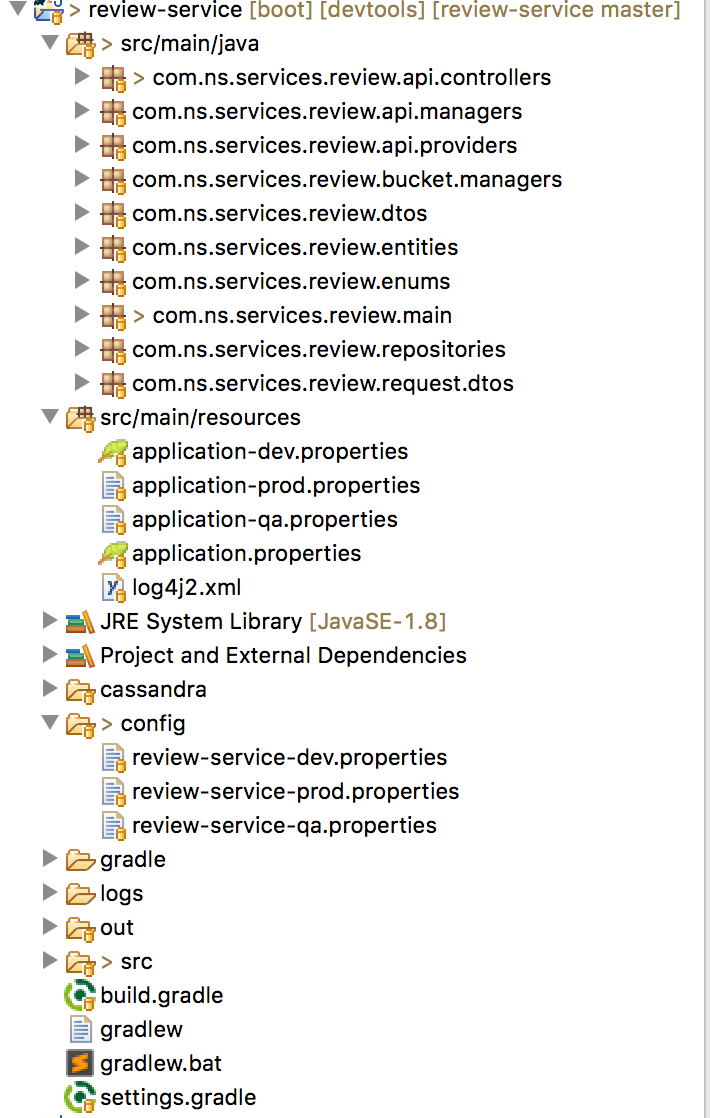Select the com.ns.services.review.main package
The height and width of the screenshot is (1118, 710).
[x=300, y=315]
